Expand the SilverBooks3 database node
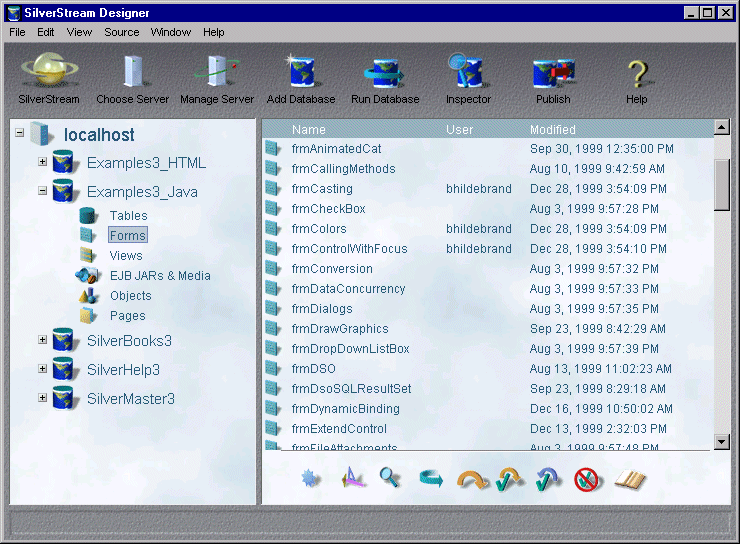740x544 pixels. click(x=42, y=339)
